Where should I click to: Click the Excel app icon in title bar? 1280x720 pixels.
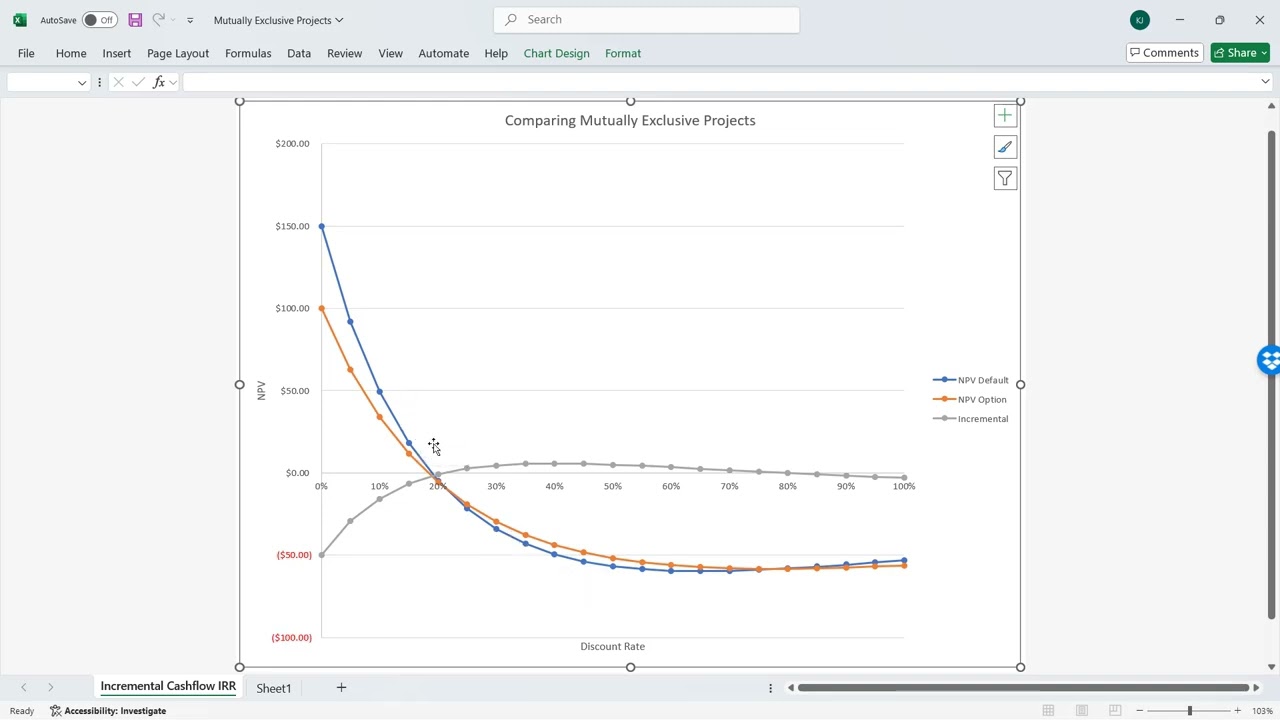click(x=19, y=20)
